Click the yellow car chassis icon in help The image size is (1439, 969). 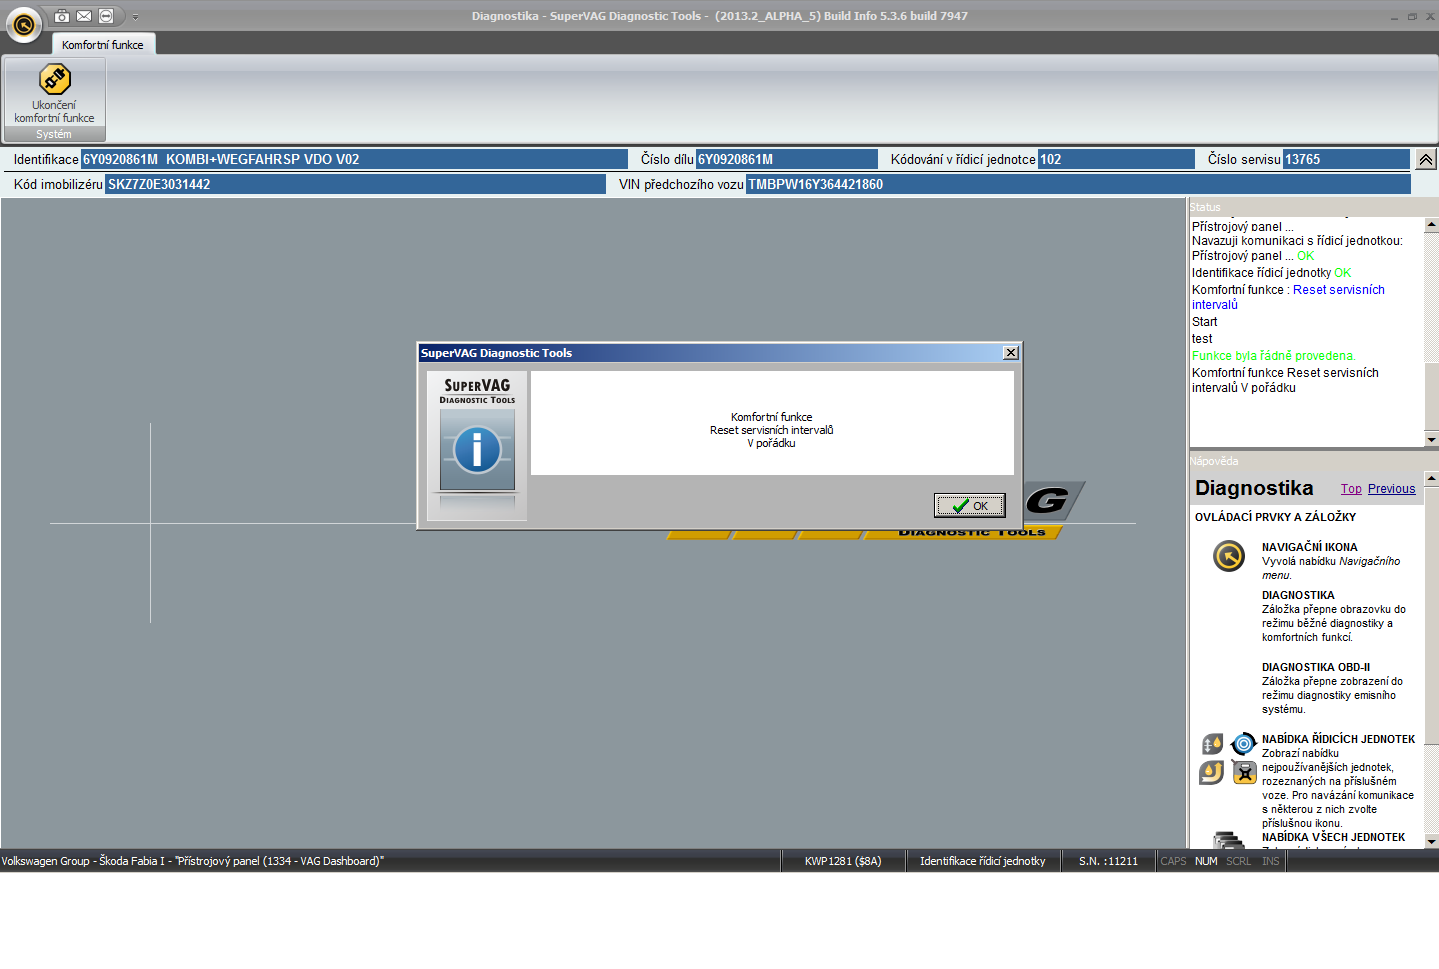1244,772
